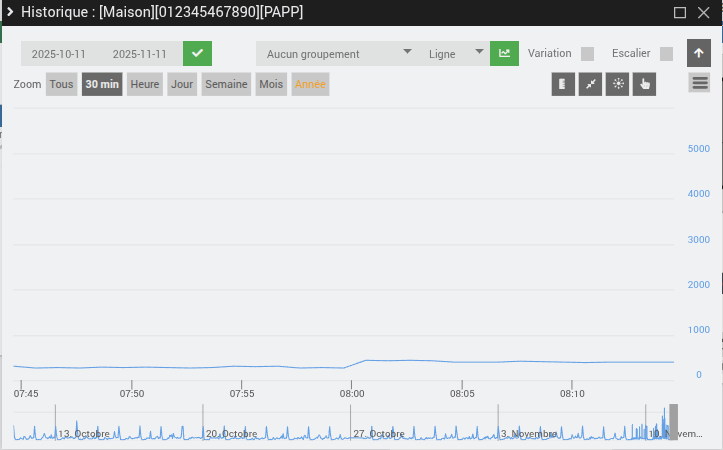The width and height of the screenshot is (723, 450).
Task: Click the 08:00 x-axis label
Action: click(352, 394)
